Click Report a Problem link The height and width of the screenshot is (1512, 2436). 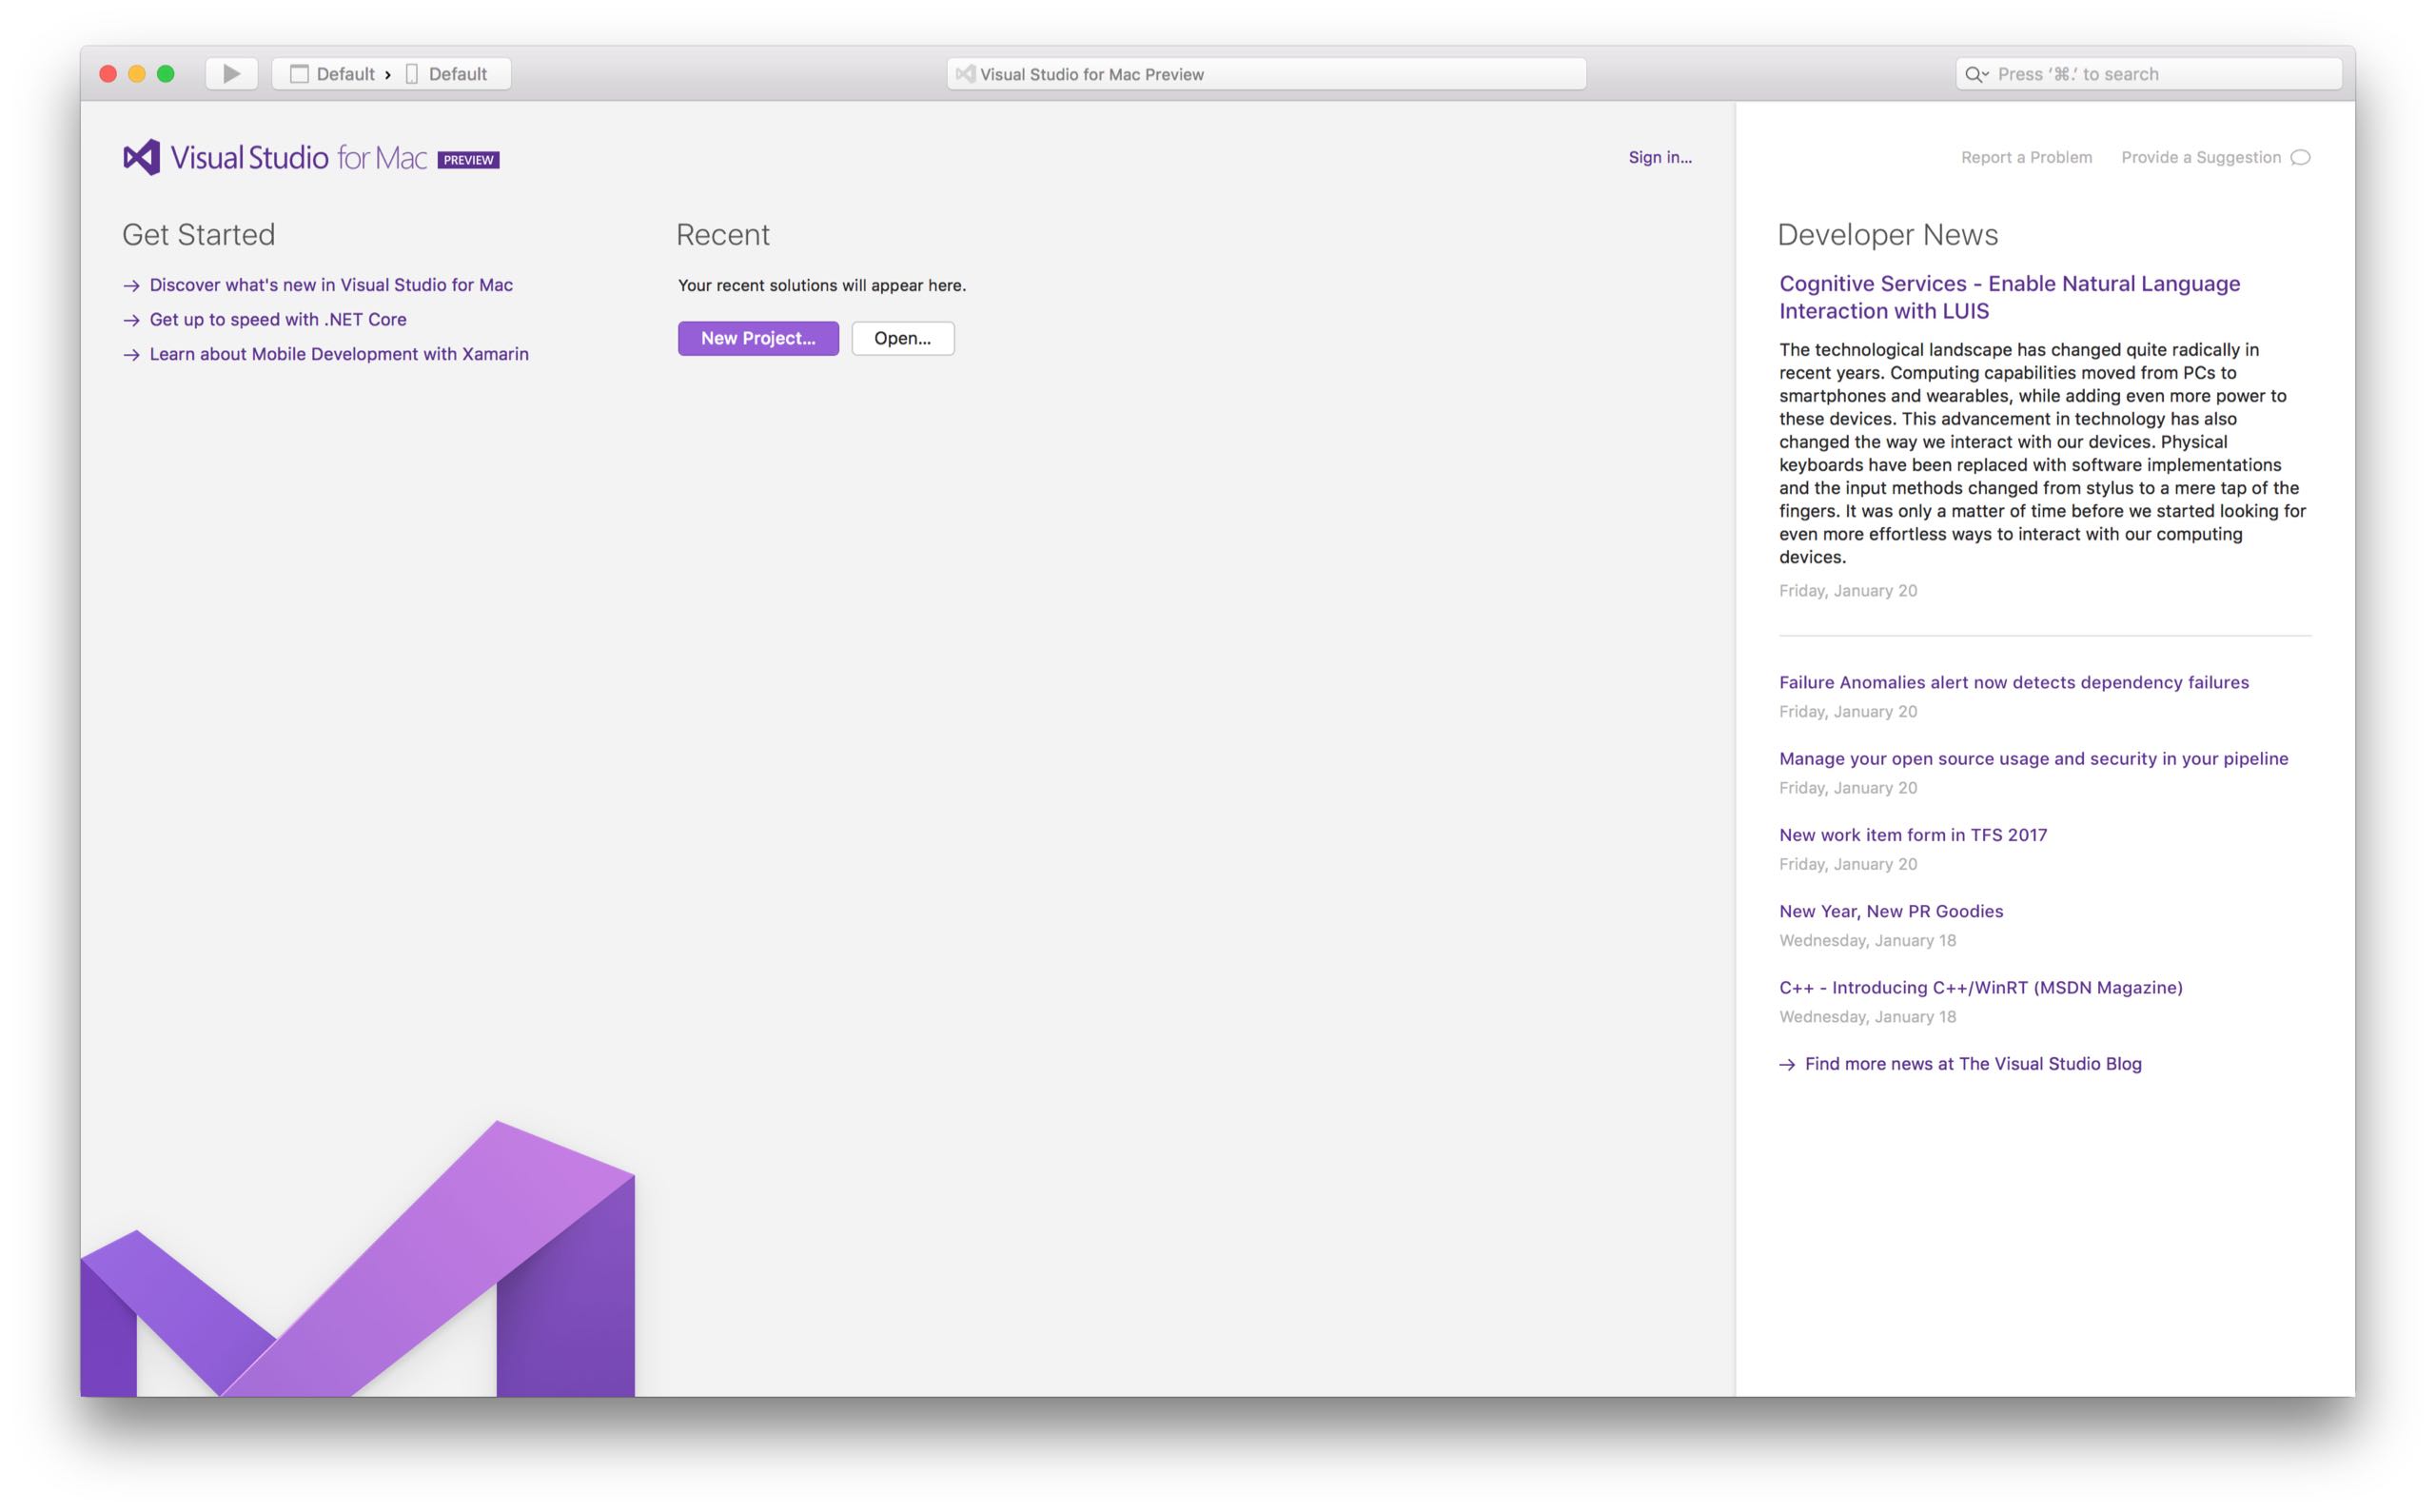pyautogui.click(x=2026, y=157)
